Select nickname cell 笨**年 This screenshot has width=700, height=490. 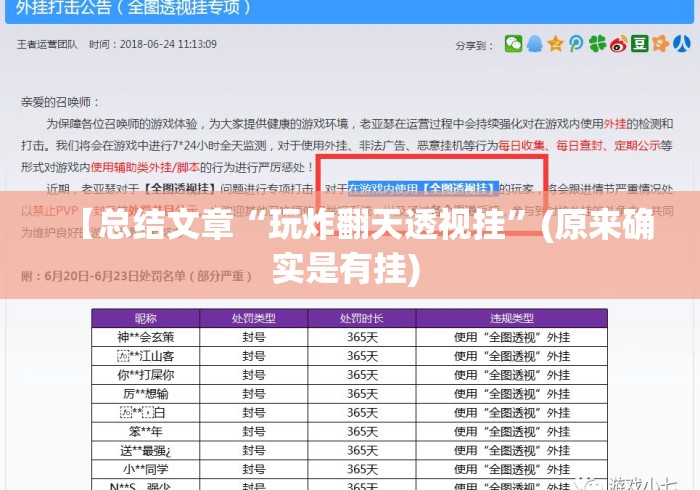[146, 432]
